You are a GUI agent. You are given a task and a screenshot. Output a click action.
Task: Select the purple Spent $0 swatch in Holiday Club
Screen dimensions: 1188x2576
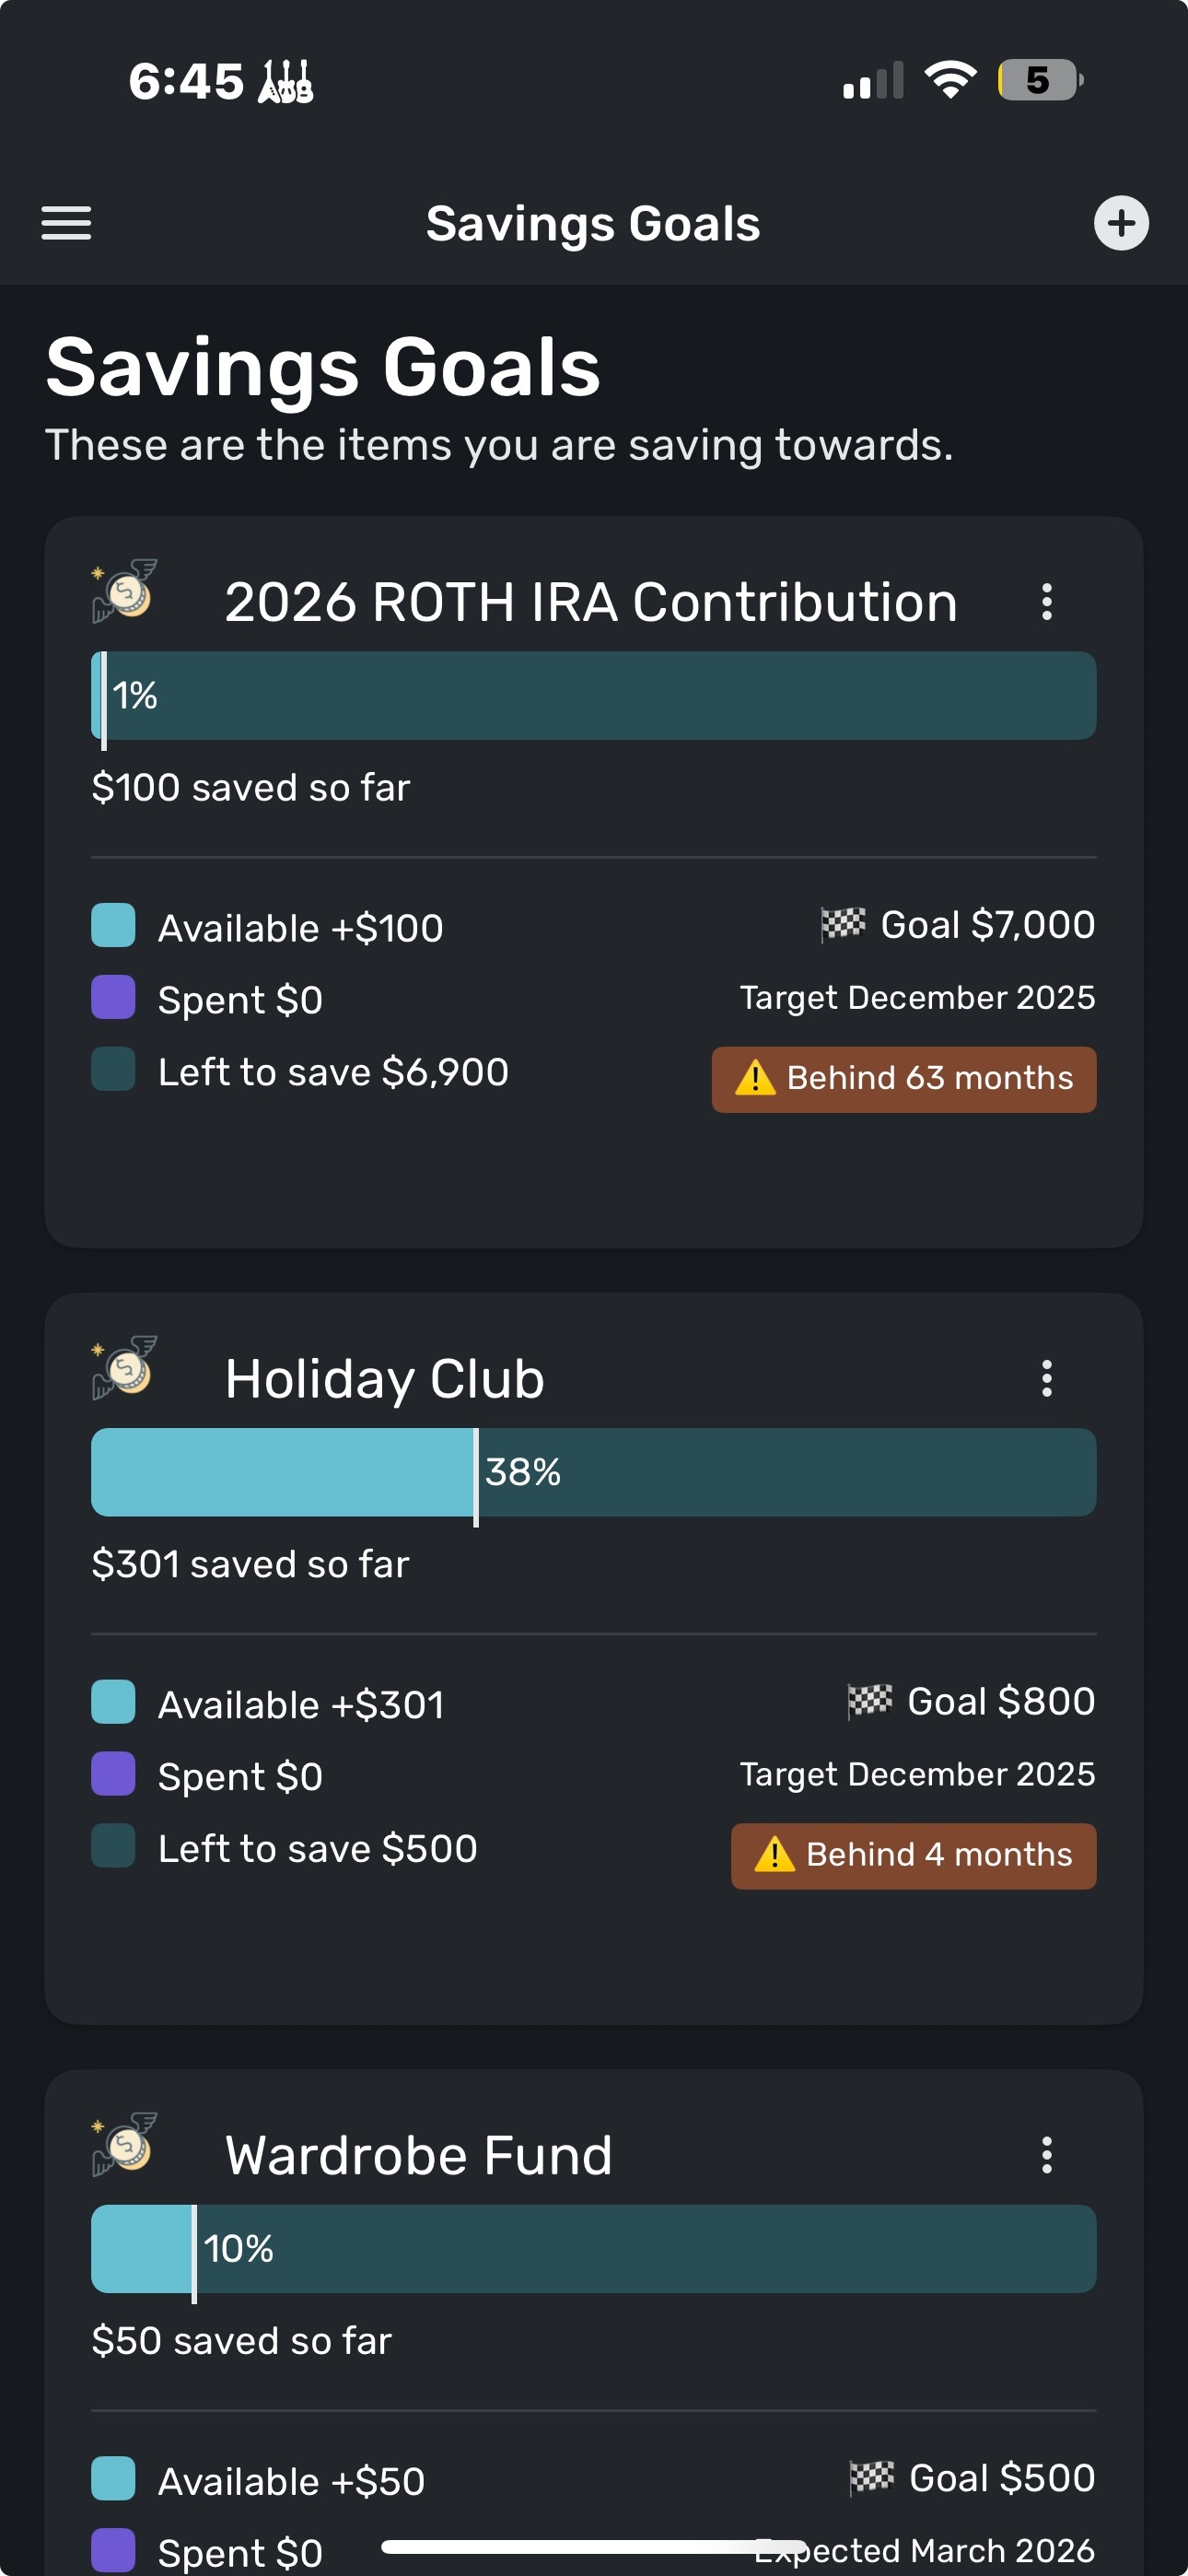[113, 1774]
